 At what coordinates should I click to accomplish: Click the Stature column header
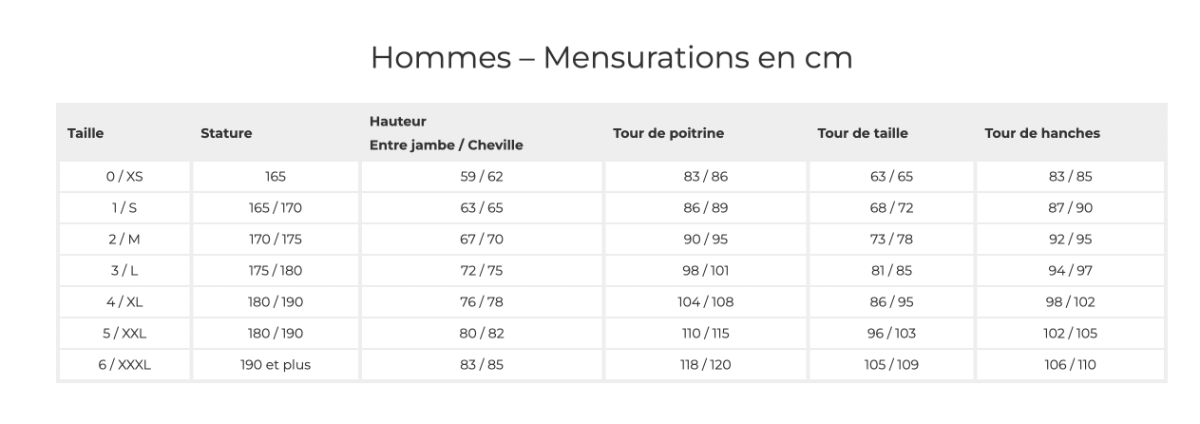[x=226, y=133]
